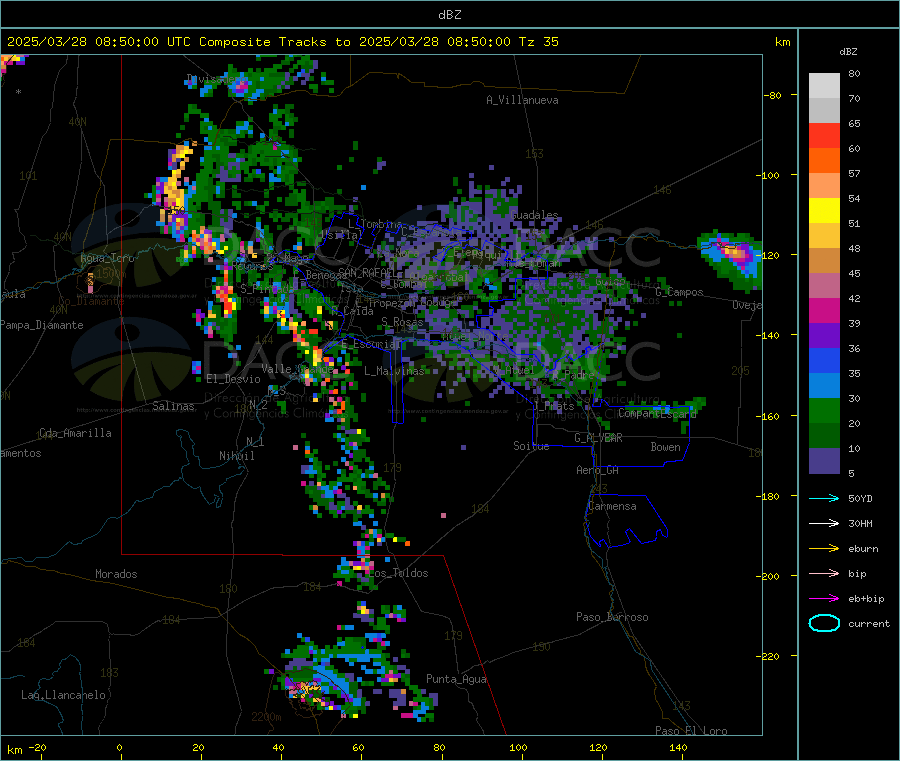Click the 'Morados' map label

click(116, 574)
